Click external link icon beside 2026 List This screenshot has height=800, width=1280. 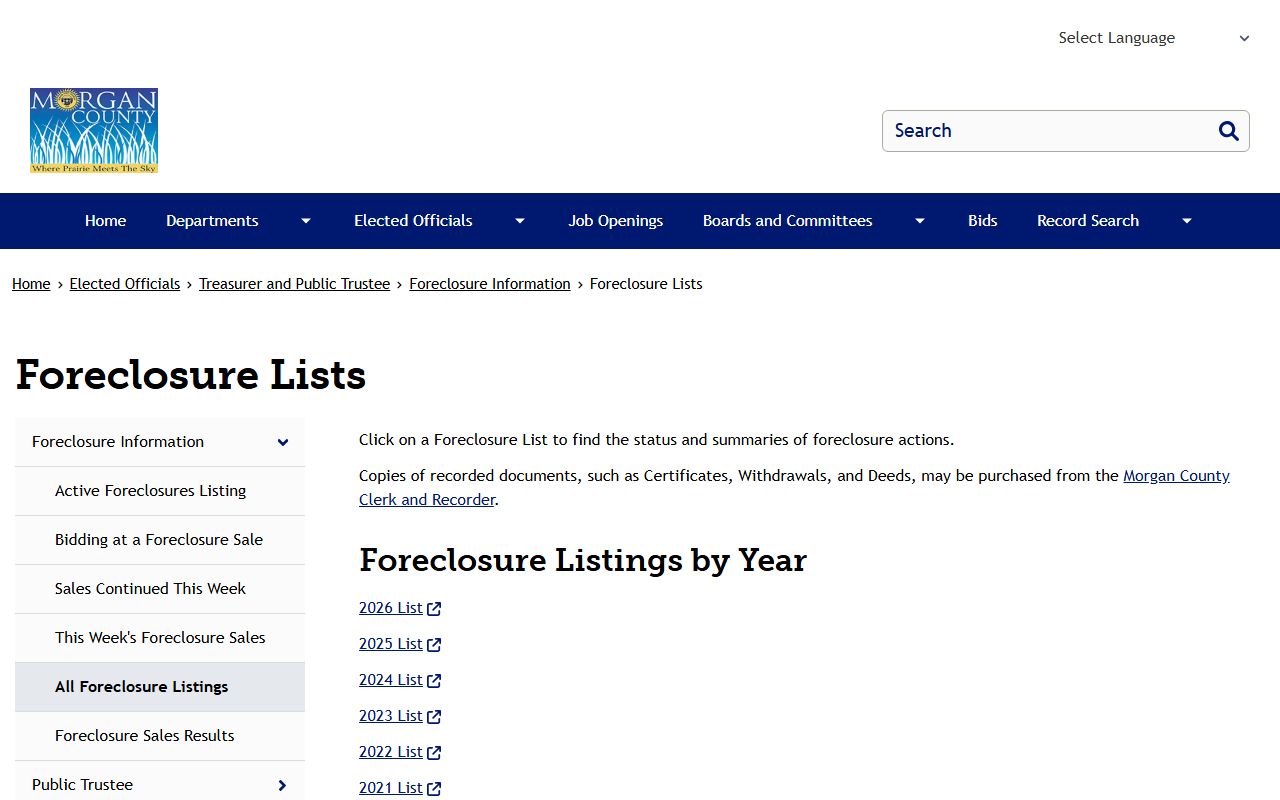[434, 609]
